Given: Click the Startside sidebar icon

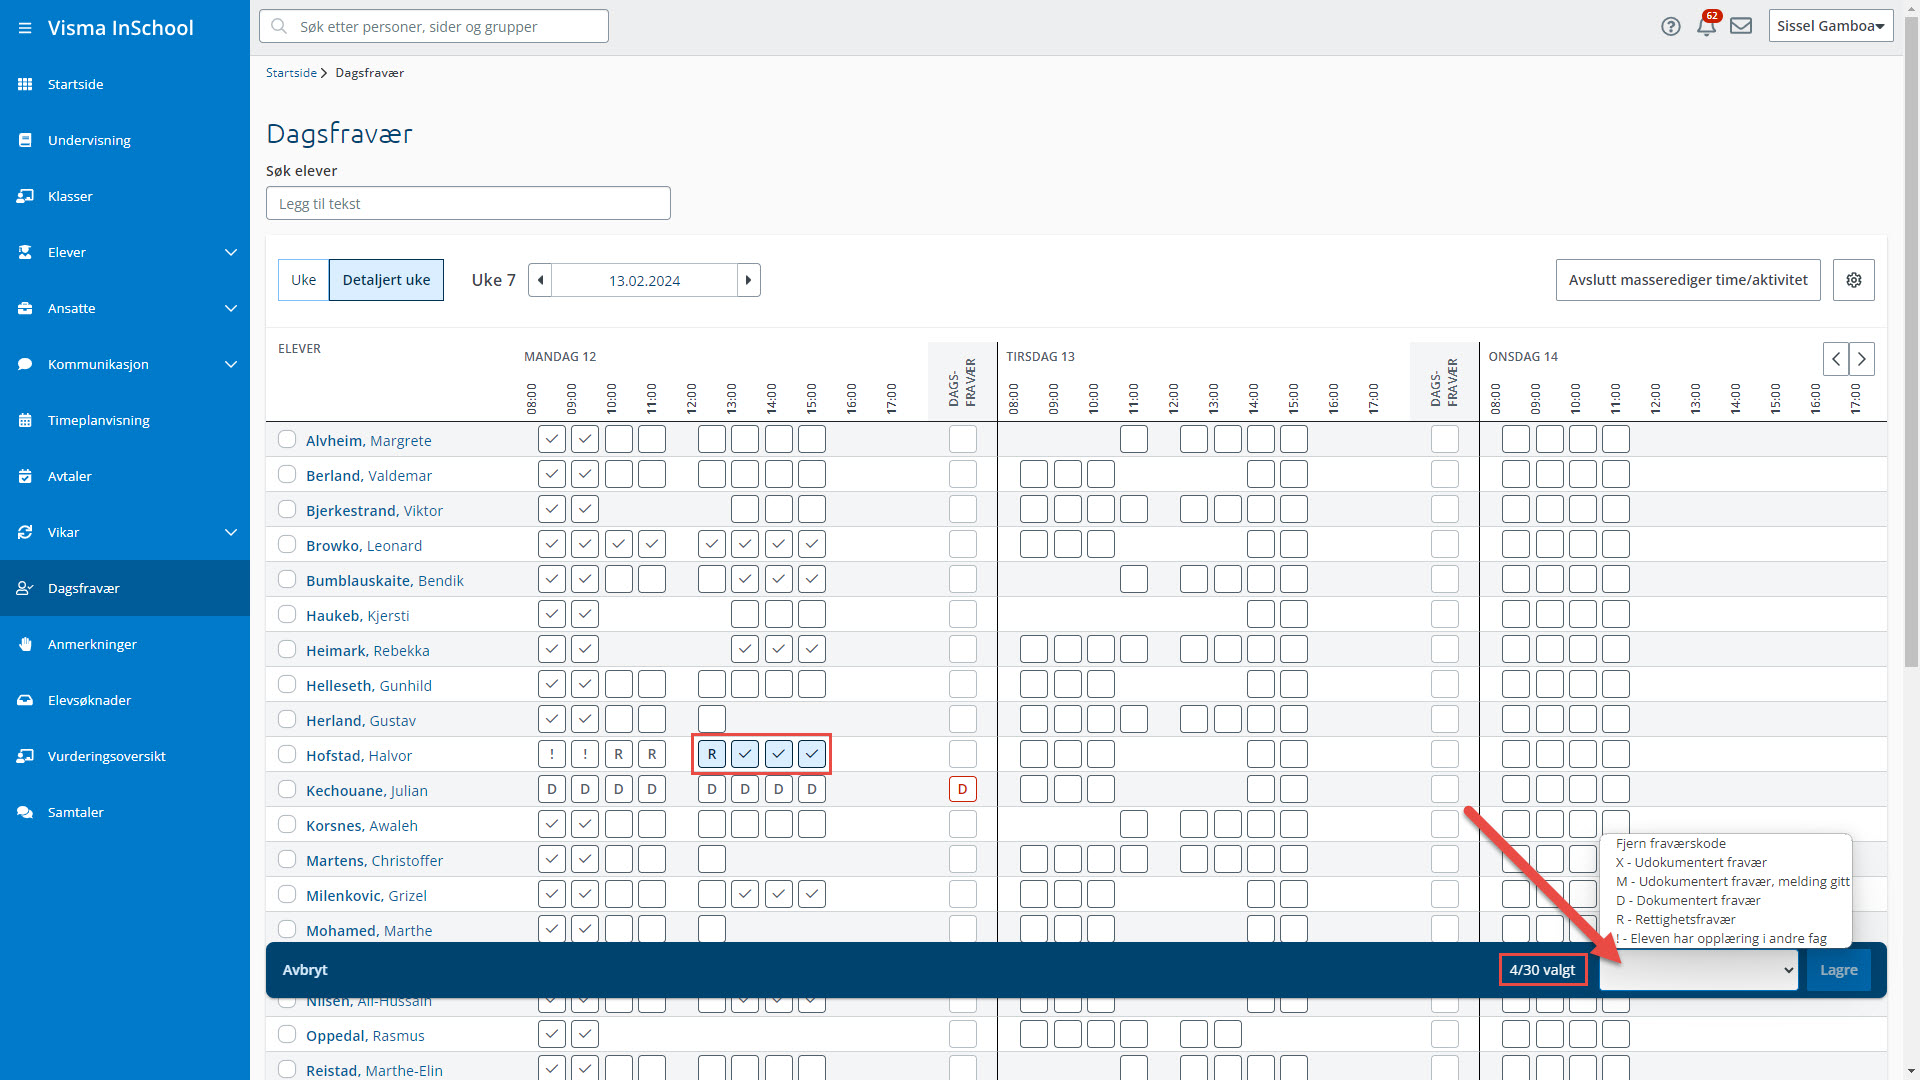Looking at the screenshot, I should point(25,84).
